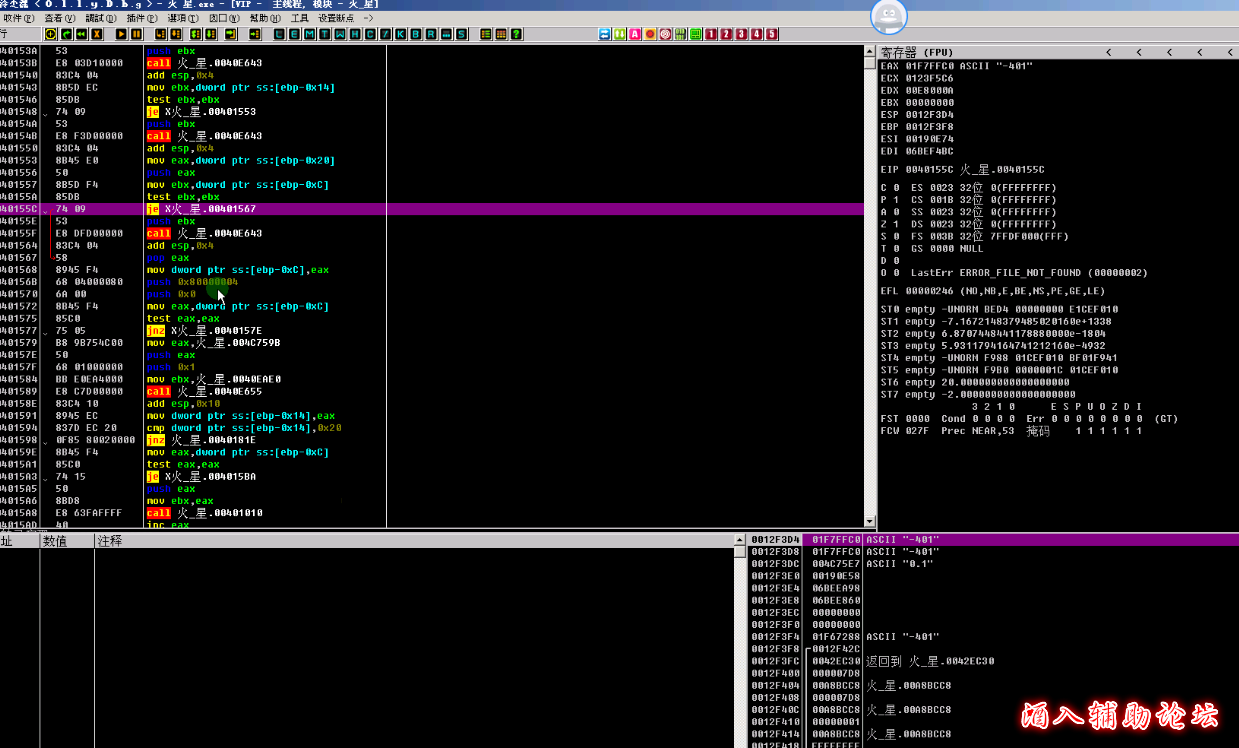
Task: Click the Run (play) toolbar button
Action: 119,34
